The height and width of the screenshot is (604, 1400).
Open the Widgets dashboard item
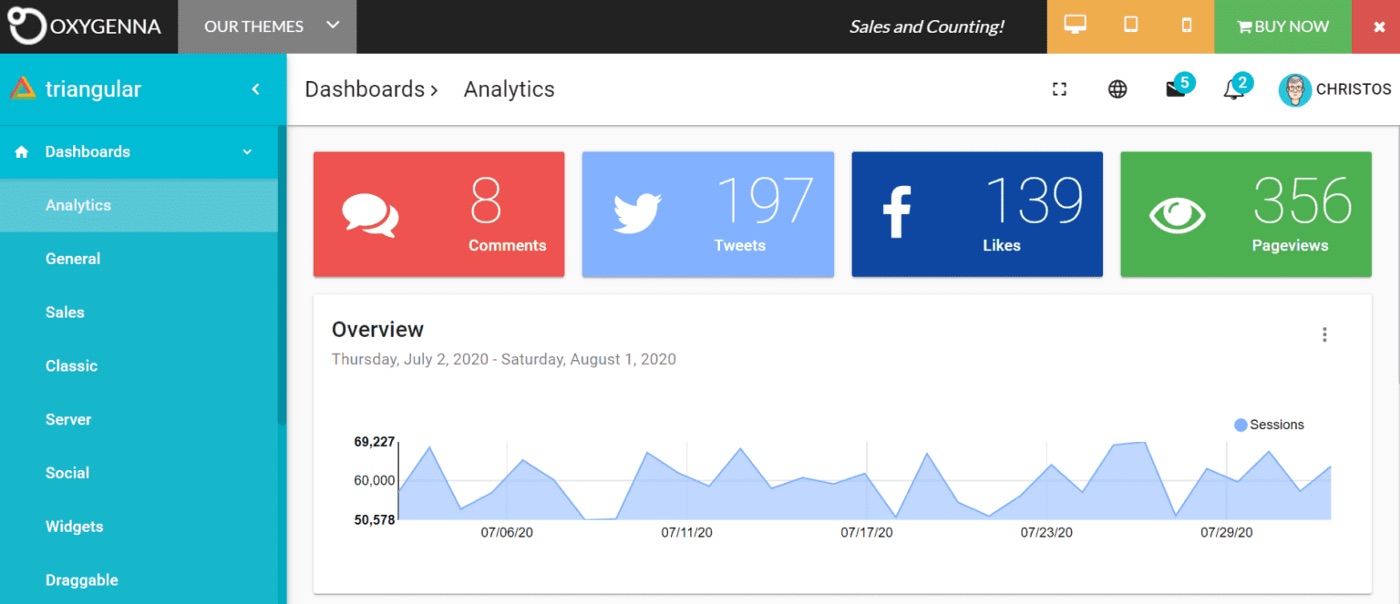(x=74, y=526)
